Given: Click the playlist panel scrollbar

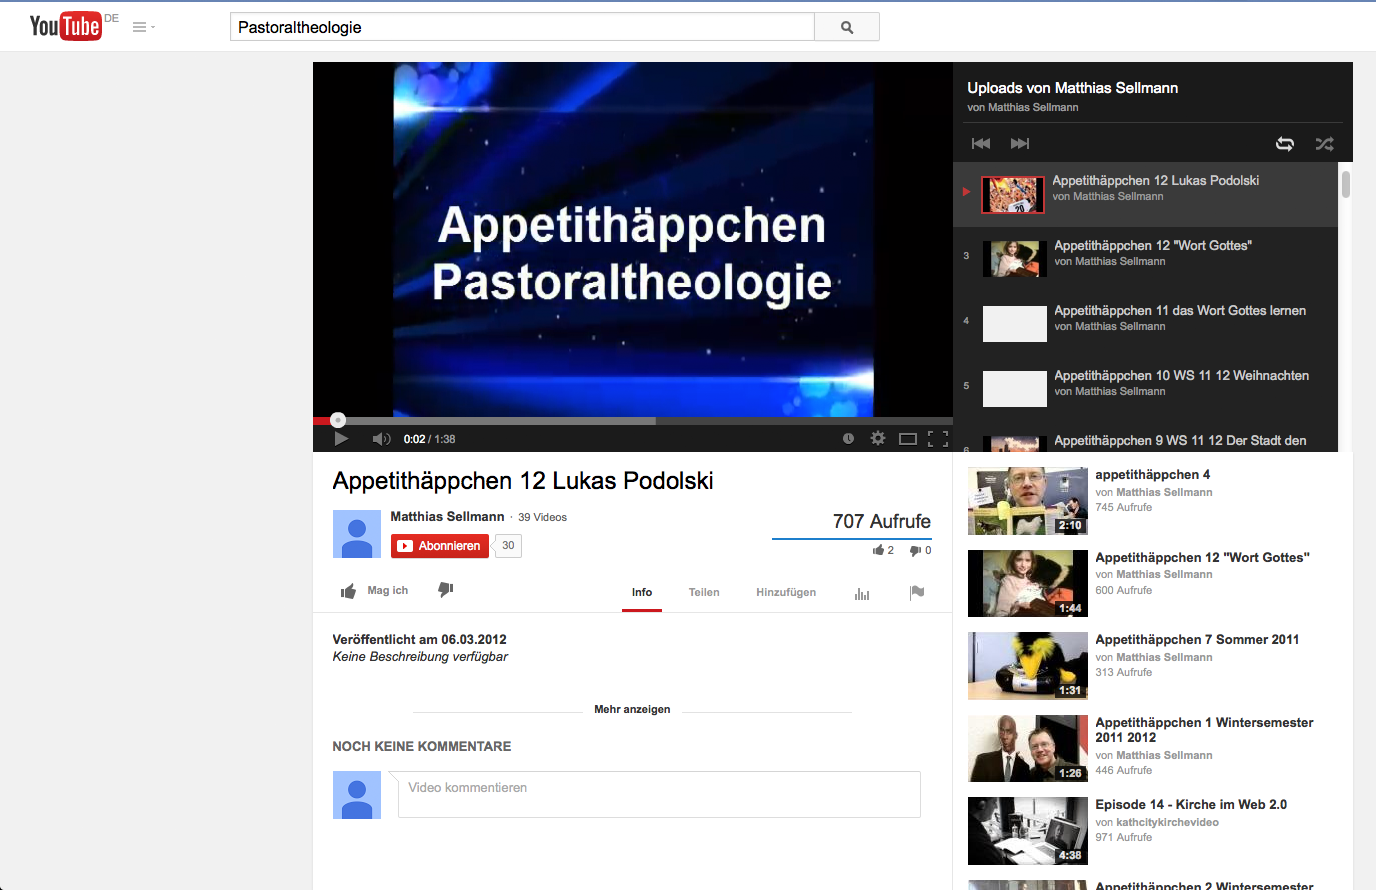Looking at the screenshot, I should [1346, 185].
